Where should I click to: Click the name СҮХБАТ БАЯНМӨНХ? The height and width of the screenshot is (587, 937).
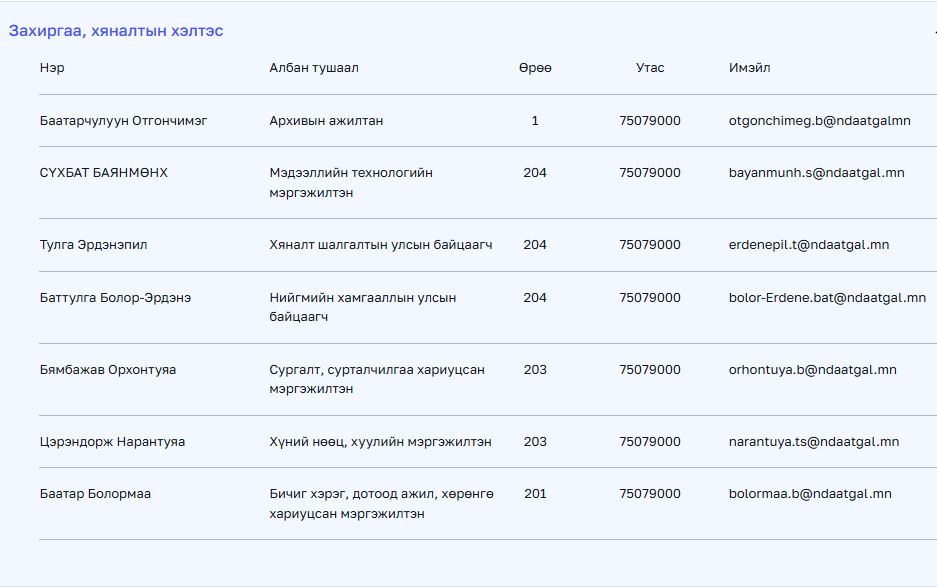pos(104,173)
